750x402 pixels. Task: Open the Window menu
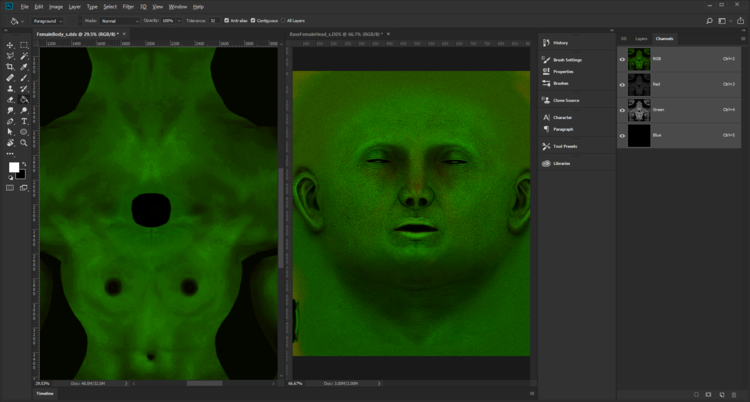(x=178, y=7)
